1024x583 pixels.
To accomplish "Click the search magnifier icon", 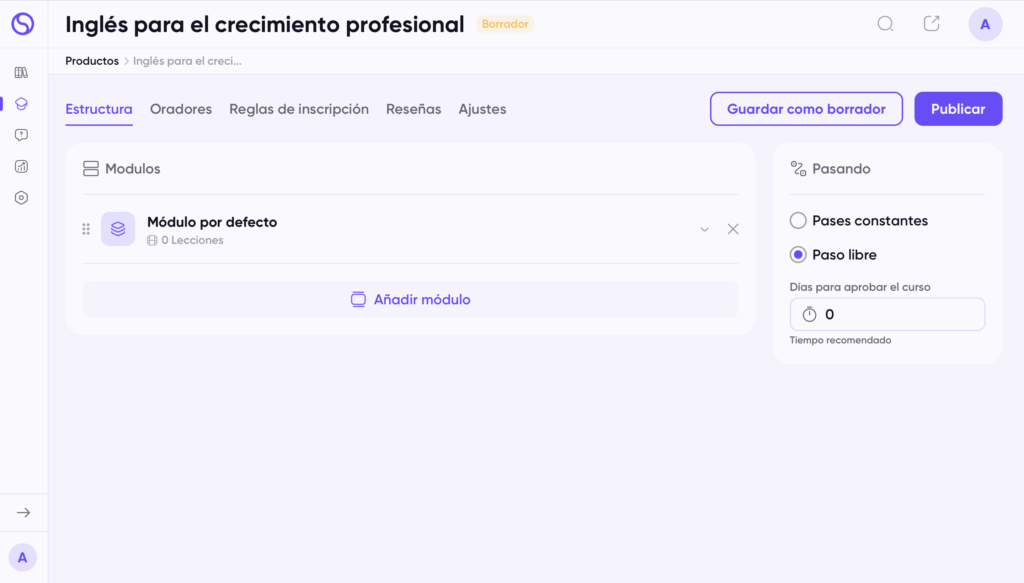I will [x=885, y=24].
